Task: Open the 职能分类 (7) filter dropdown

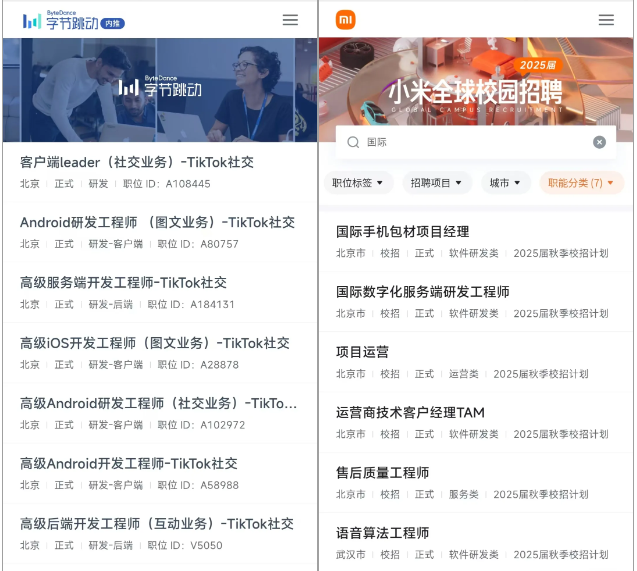Action: 581,183
